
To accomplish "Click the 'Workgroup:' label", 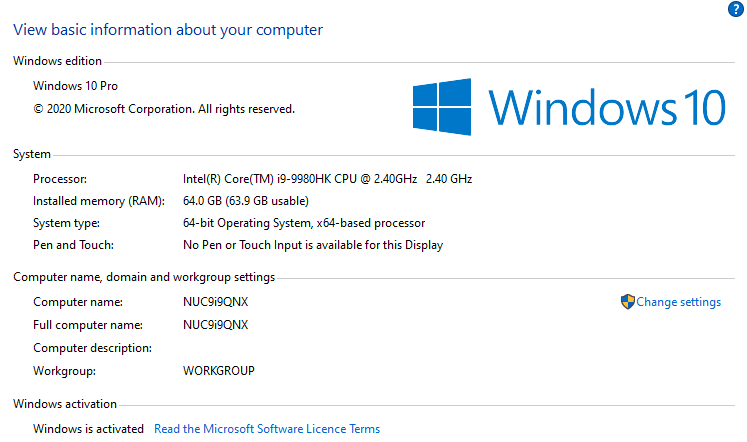I will (x=64, y=371).
